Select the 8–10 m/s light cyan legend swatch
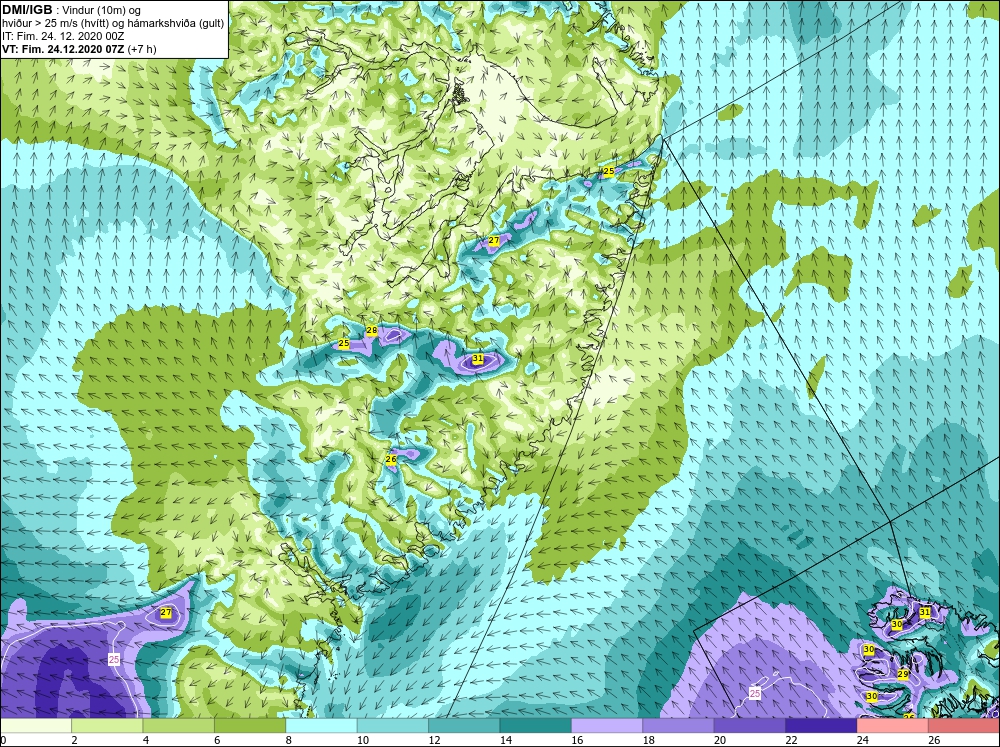The width and height of the screenshot is (1000, 747). tap(321, 726)
